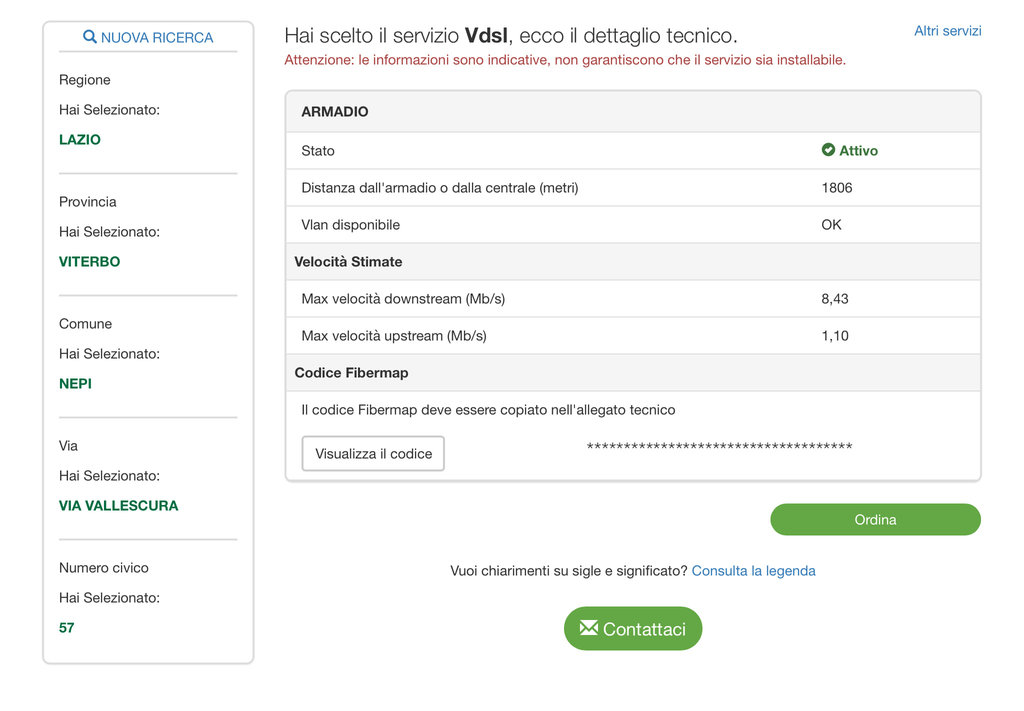1024x711 pixels.
Task: Click the green checkmark icon beside Attivo
Action: pos(828,150)
